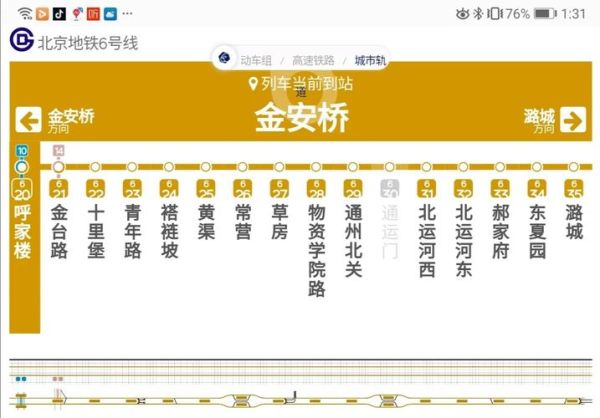Click the round blue logo beside 动车组
Viewport: 600px width, 418px height.
click(x=224, y=58)
